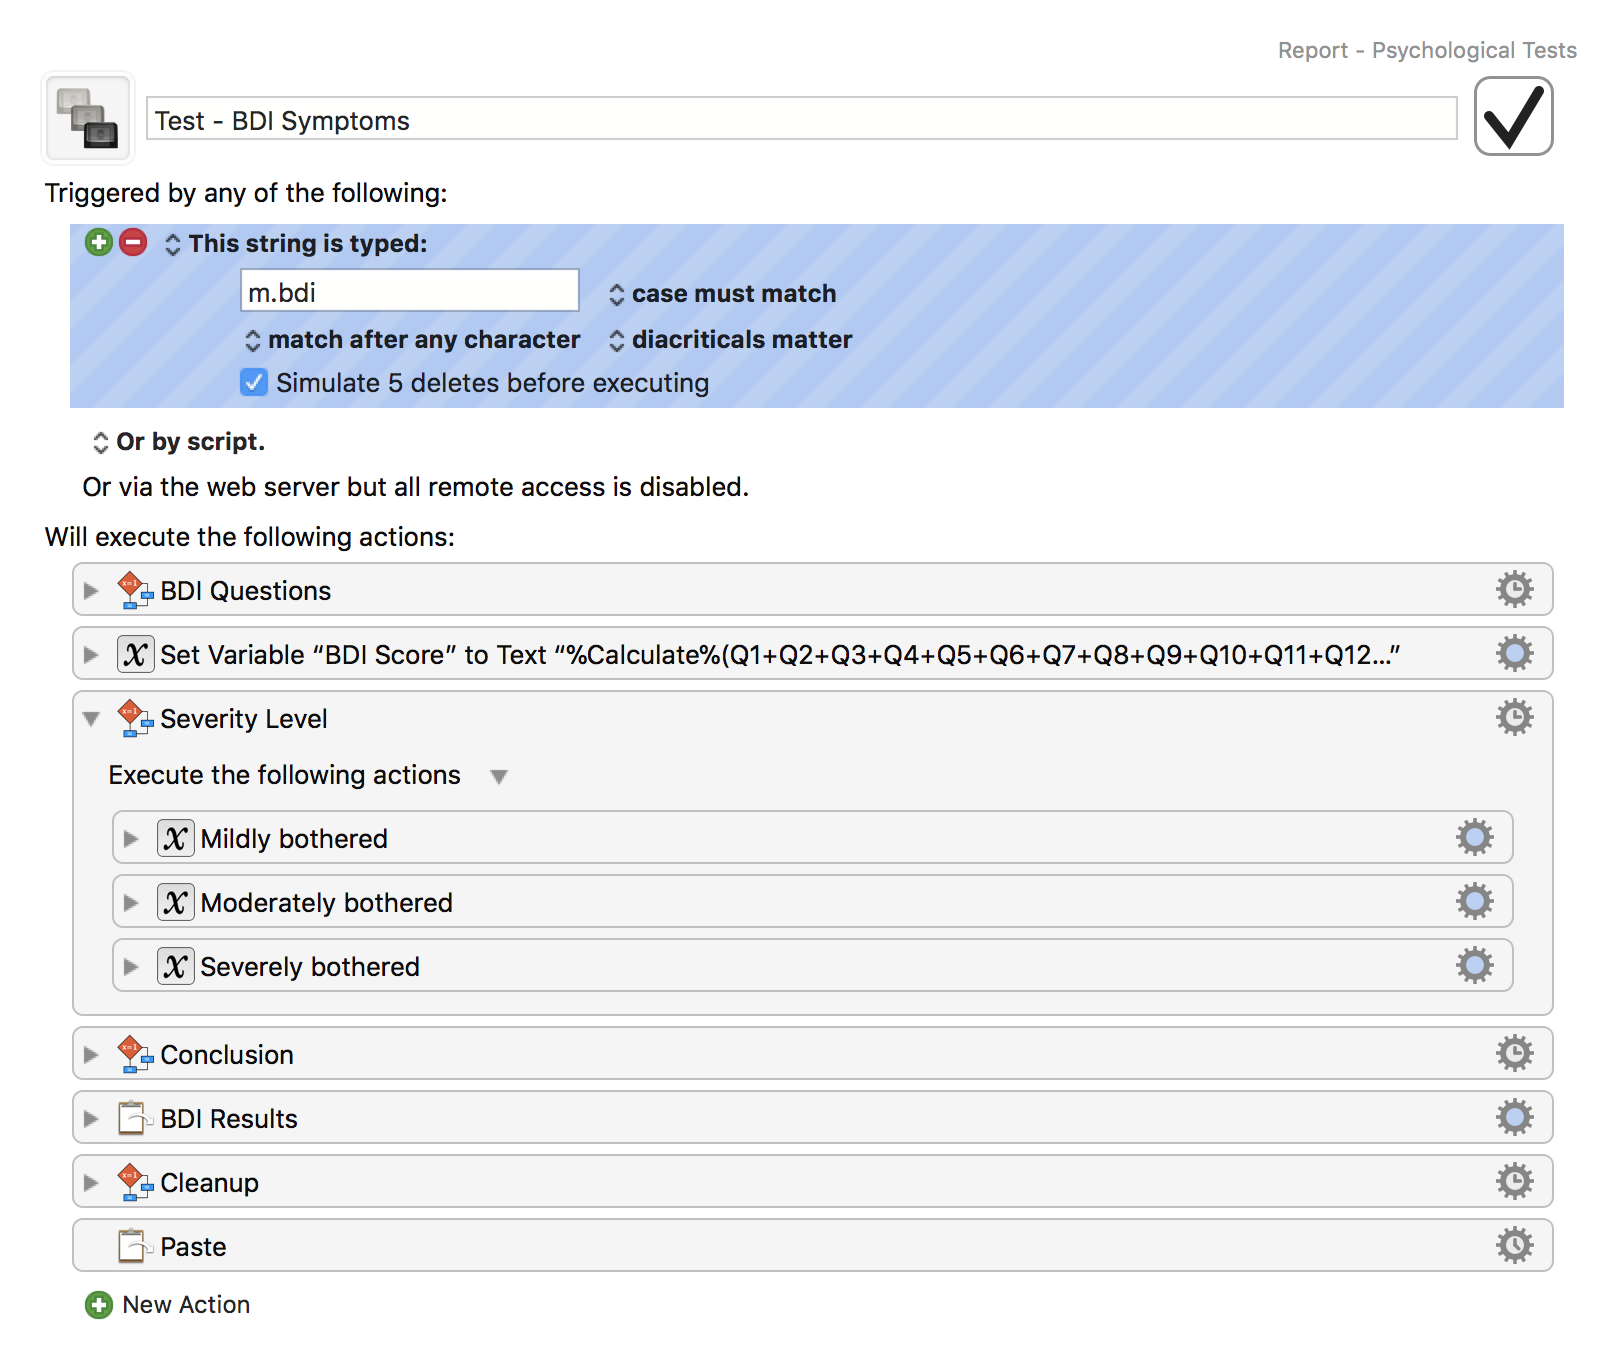Click the Report - Psychological Tests group label
The image size is (1618, 1360).
point(1427,50)
